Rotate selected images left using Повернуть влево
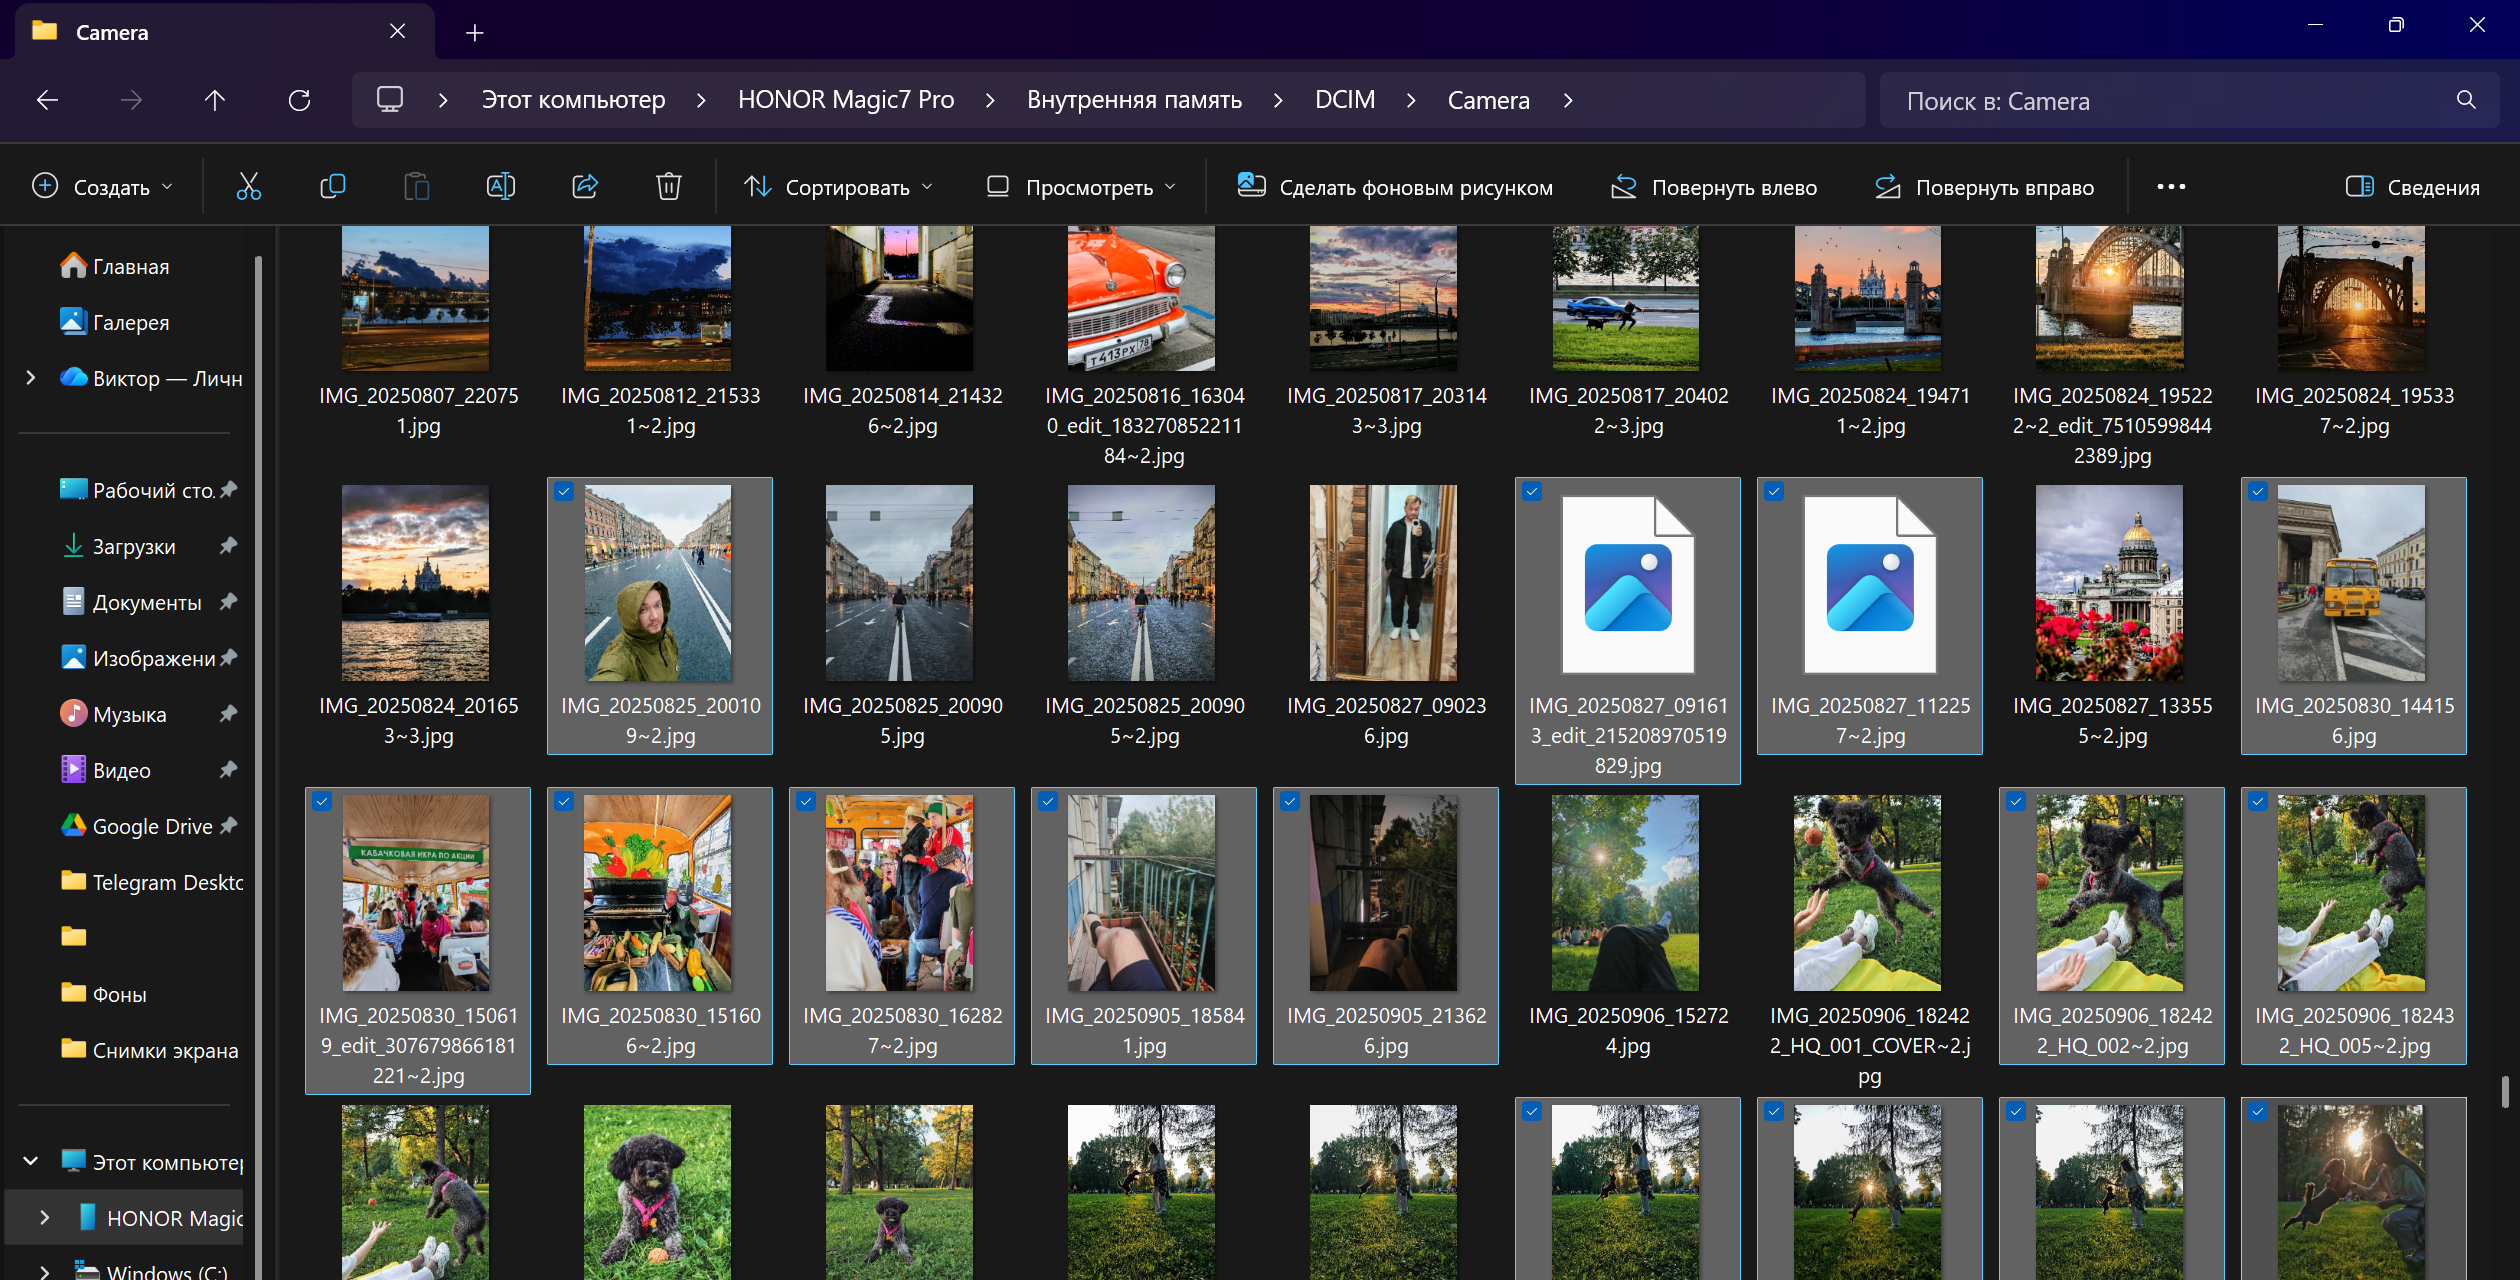 pyautogui.click(x=1714, y=186)
